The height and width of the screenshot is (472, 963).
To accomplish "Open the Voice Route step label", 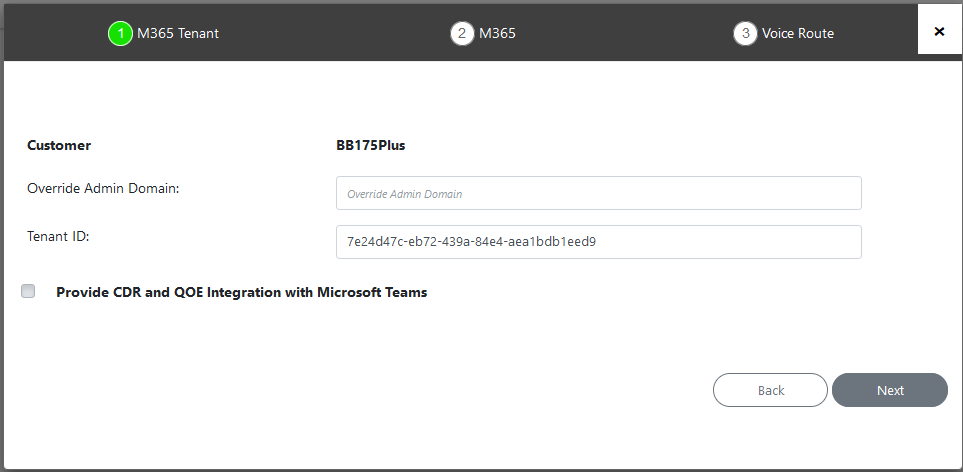I will point(797,33).
